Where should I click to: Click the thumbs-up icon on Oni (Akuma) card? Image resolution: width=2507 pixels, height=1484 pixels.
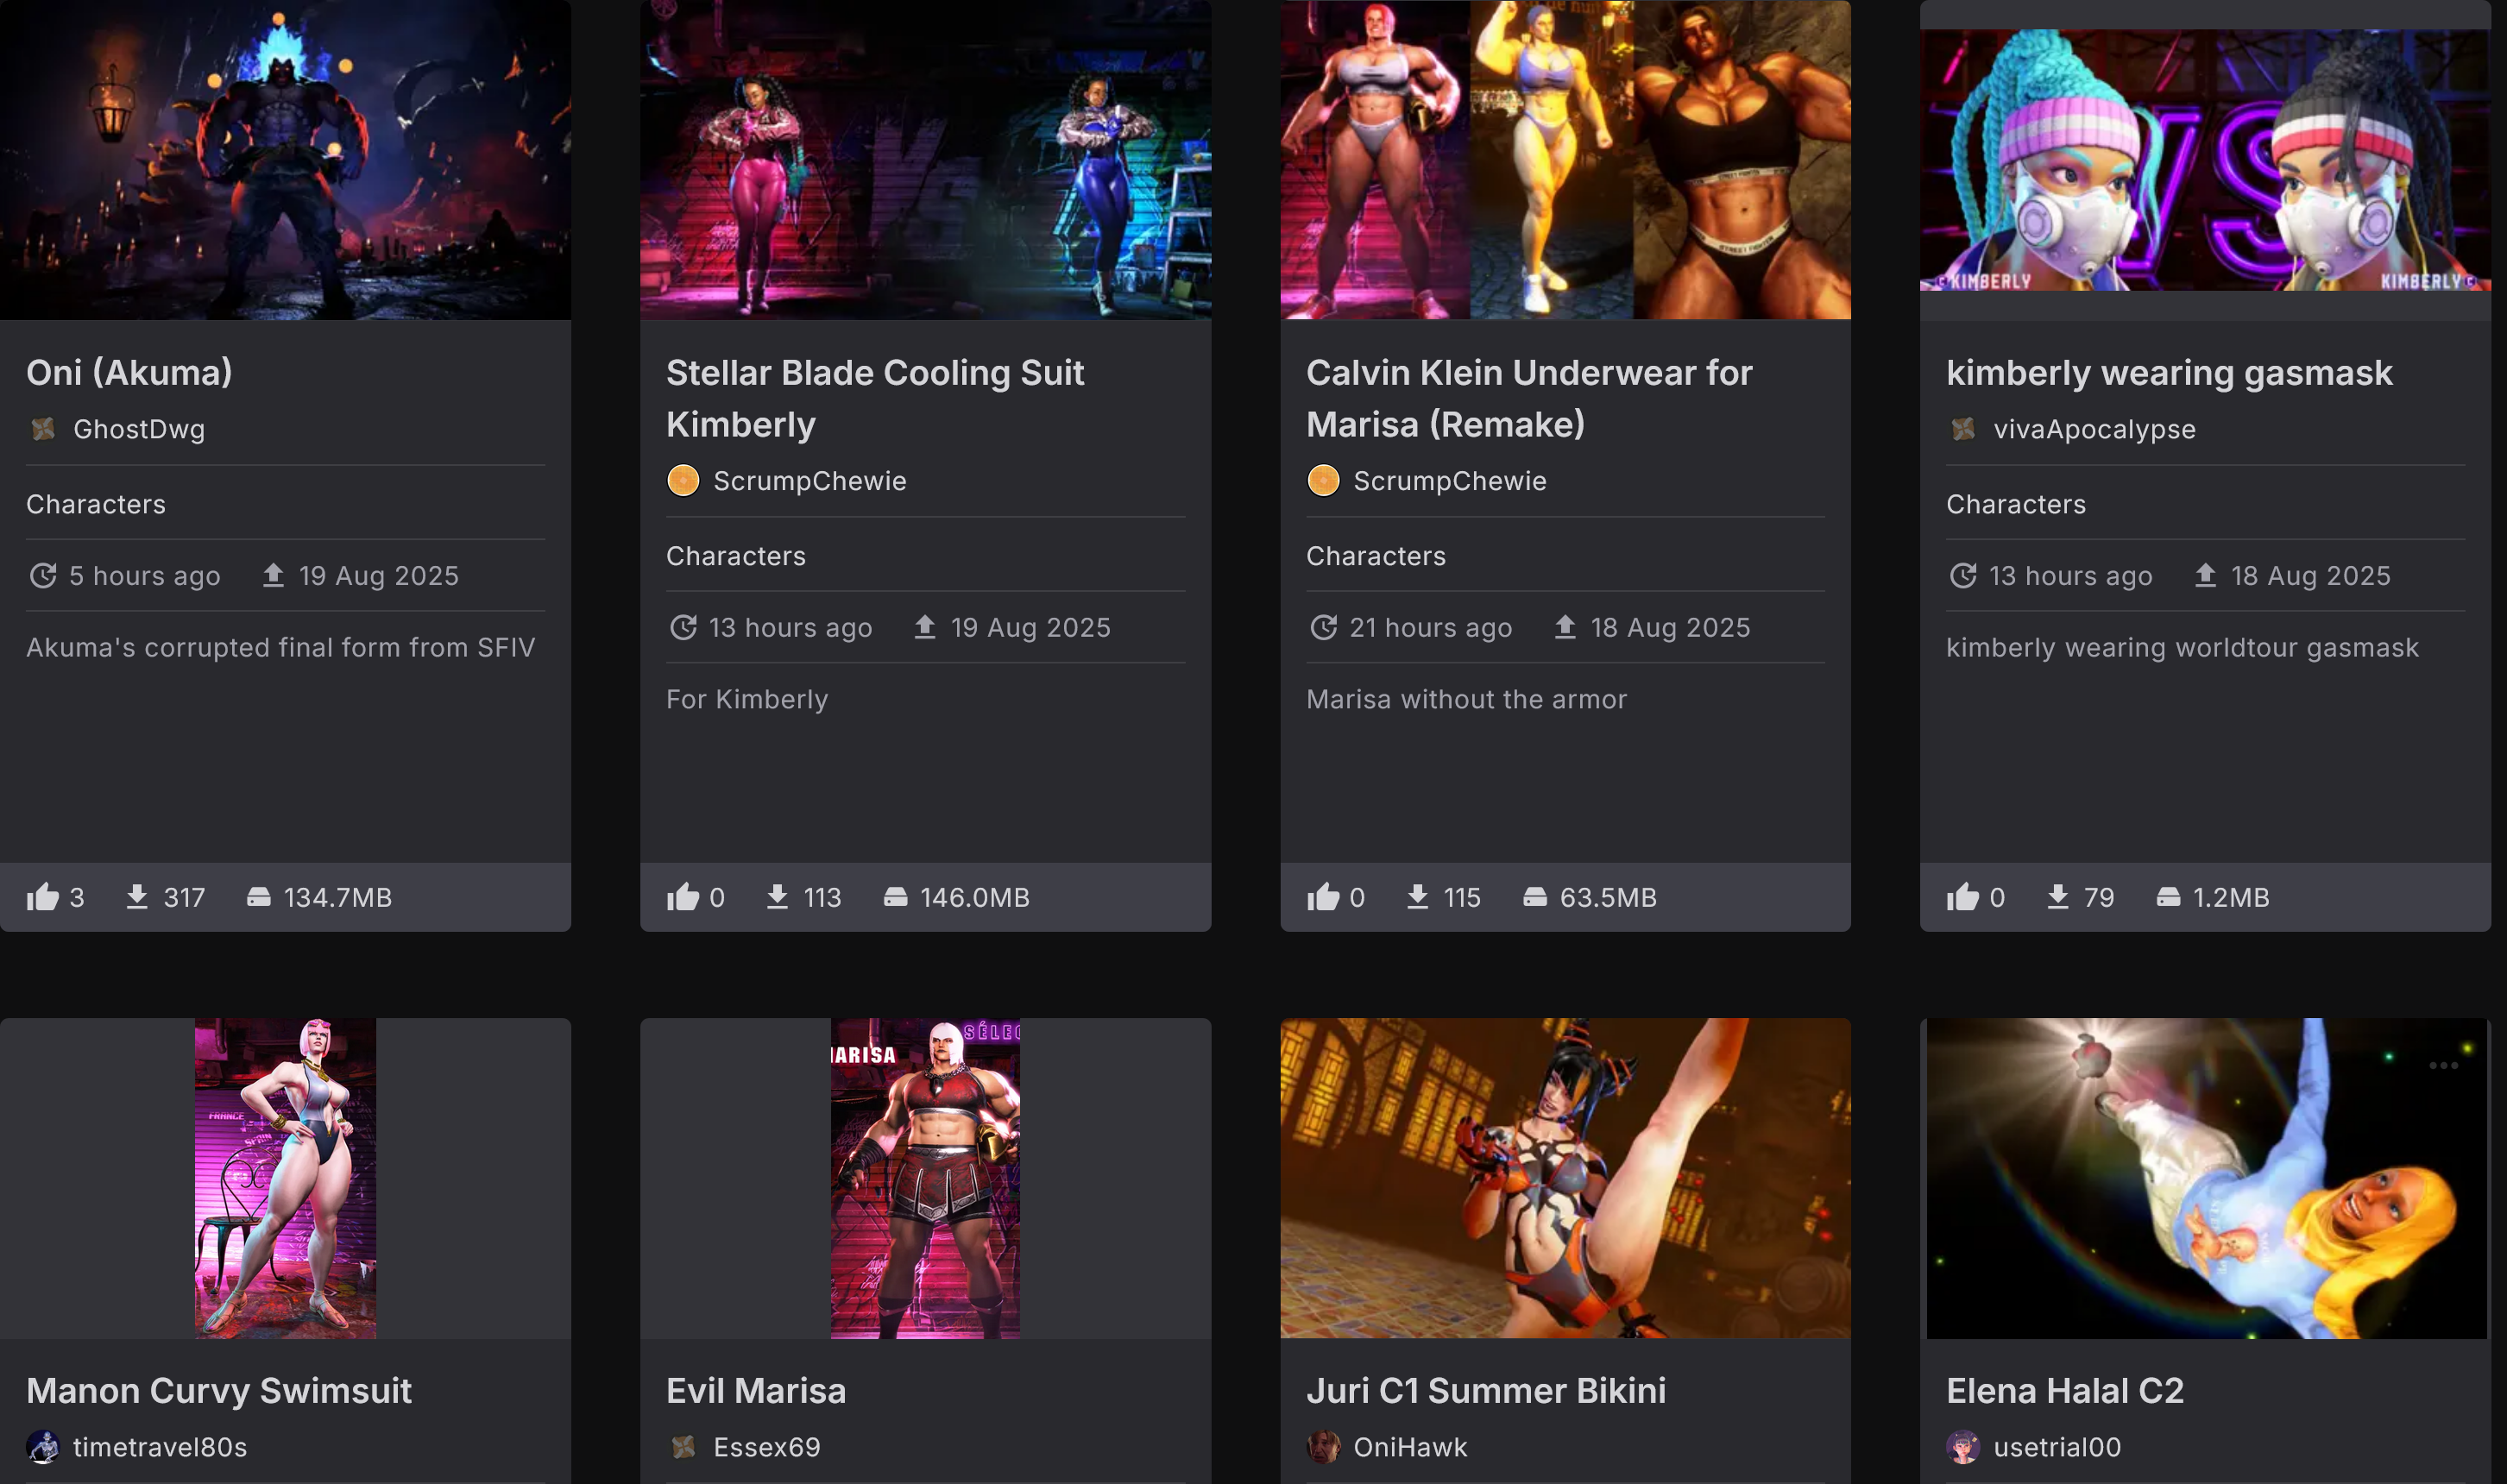pyautogui.click(x=42, y=897)
